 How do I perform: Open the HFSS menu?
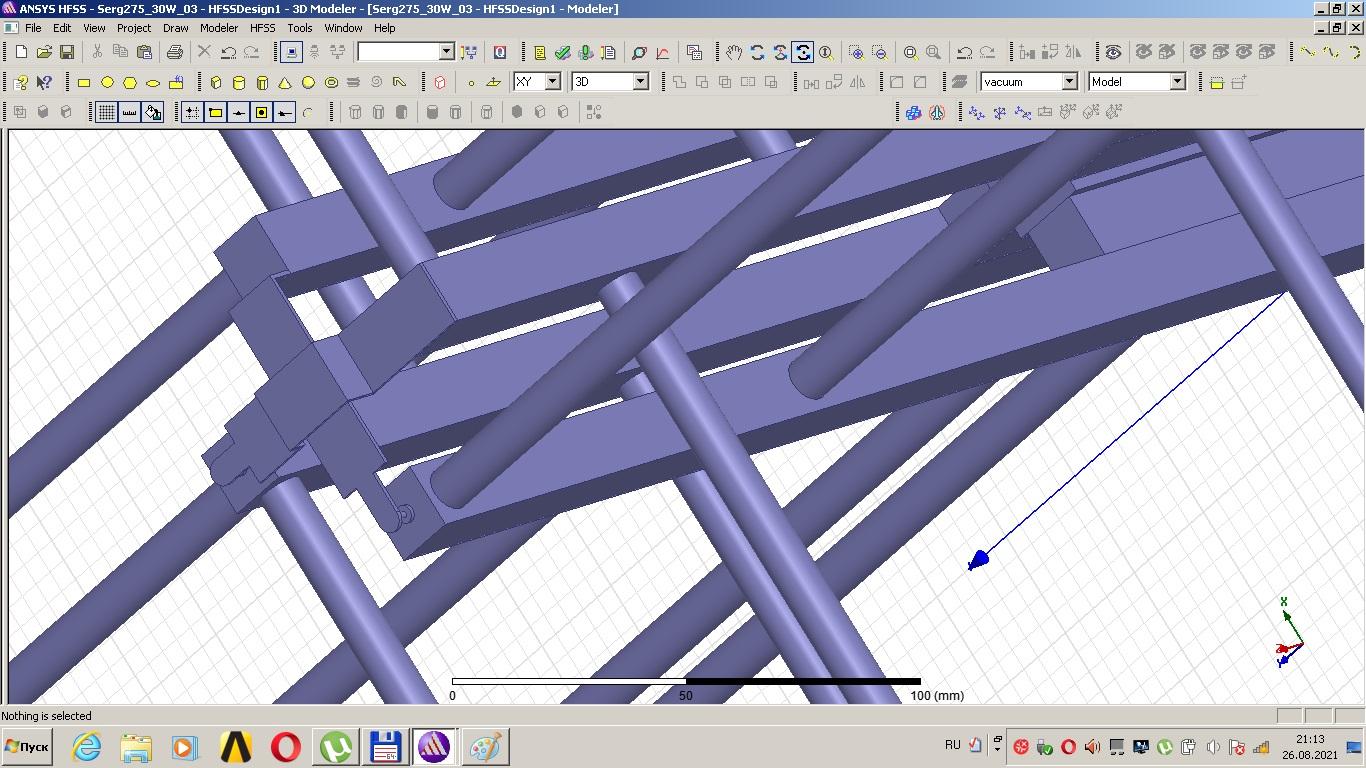[x=262, y=28]
